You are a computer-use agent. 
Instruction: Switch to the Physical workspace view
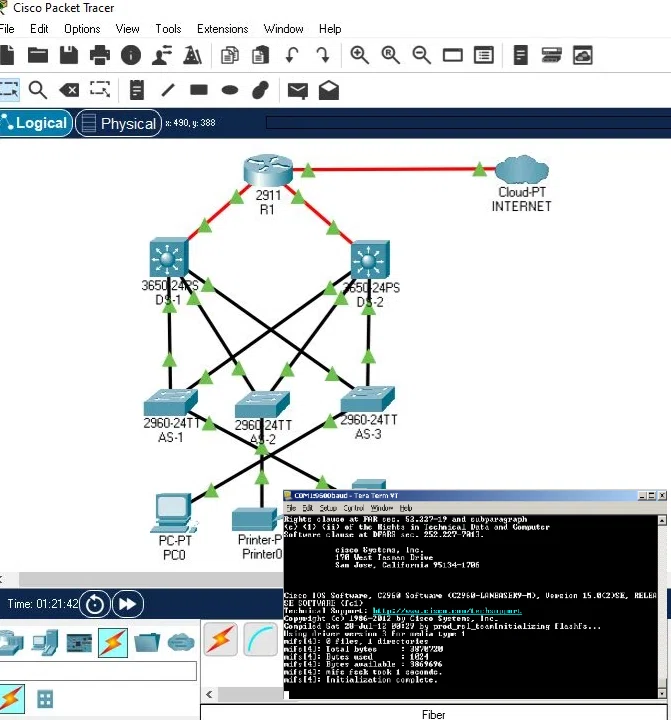tap(118, 124)
